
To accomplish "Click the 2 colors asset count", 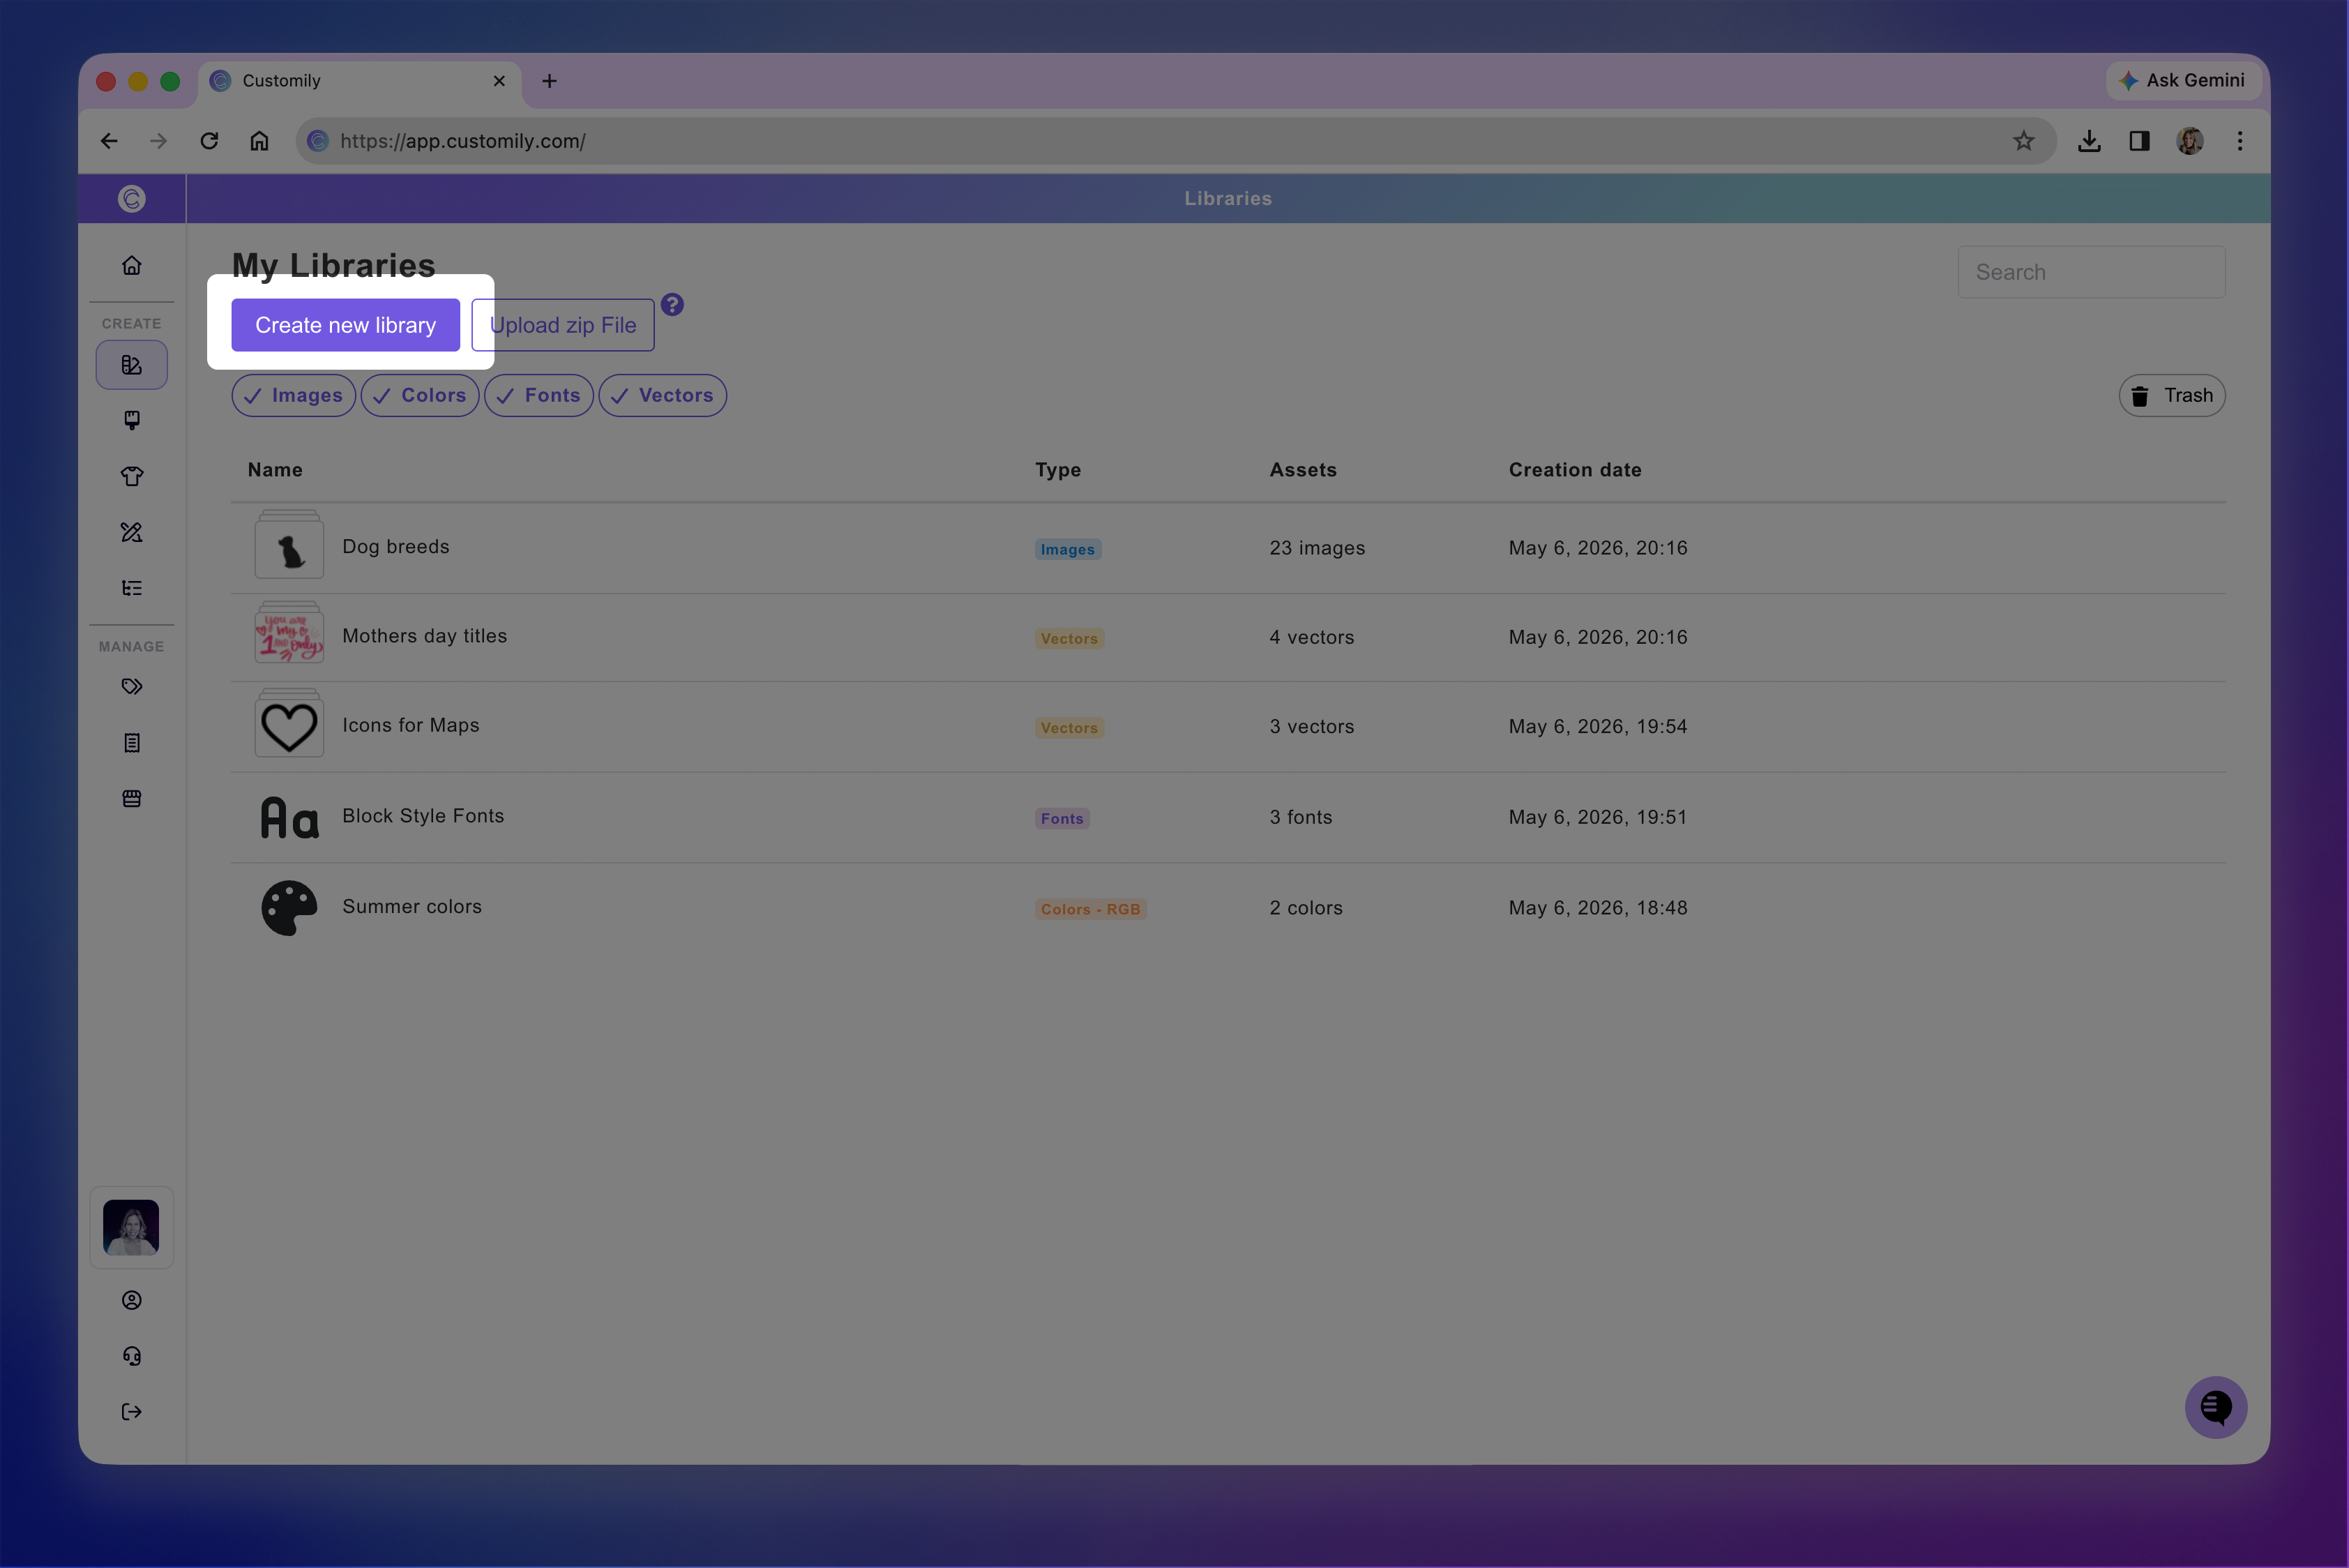I will coord(1306,908).
